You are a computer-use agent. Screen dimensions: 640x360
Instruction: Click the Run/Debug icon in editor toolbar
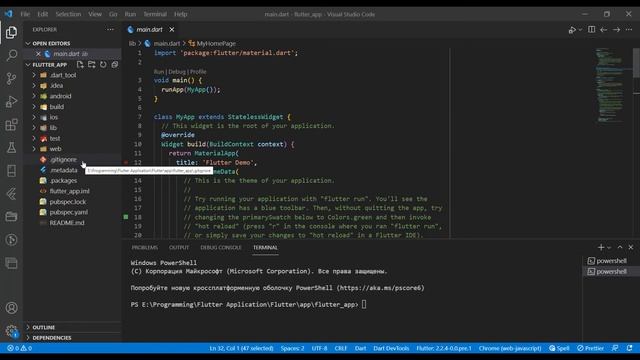[x=572, y=29]
